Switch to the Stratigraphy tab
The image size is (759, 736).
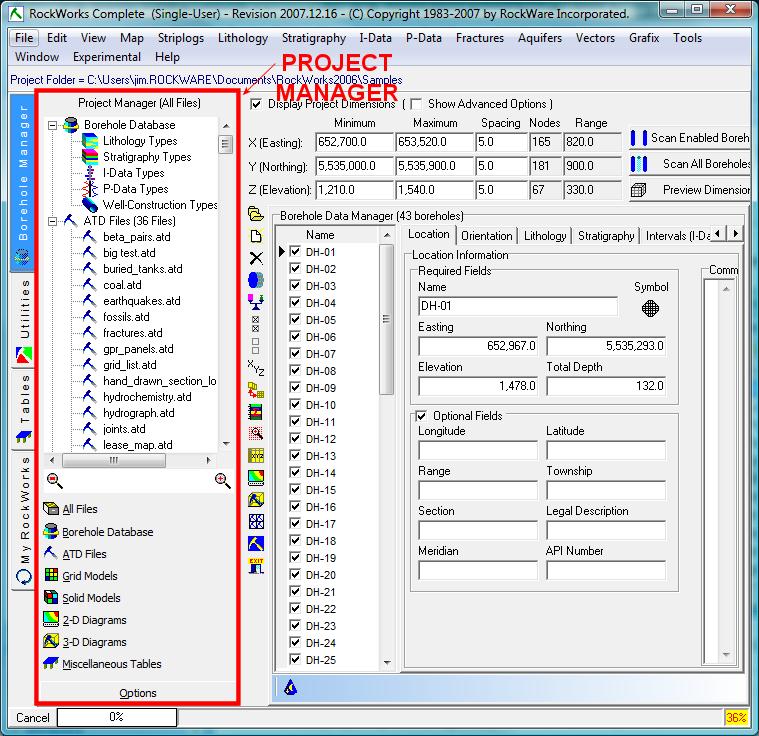point(606,236)
